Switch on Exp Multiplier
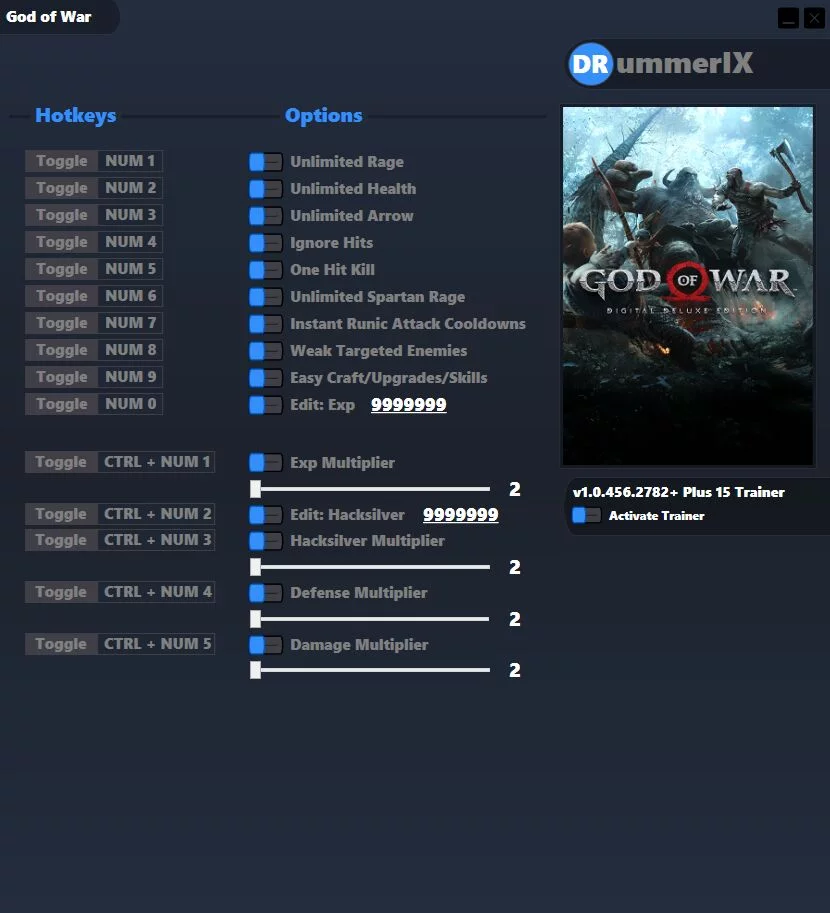 tap(266, 463)
